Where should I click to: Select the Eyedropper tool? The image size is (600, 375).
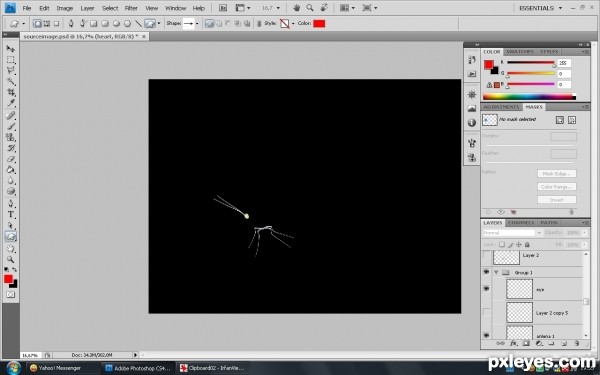(11, 103)
